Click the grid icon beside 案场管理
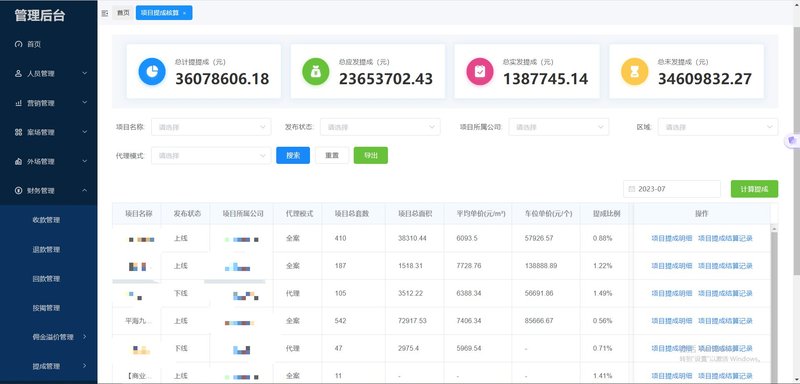This screenshot has width=800, height=384. point(19,132)
